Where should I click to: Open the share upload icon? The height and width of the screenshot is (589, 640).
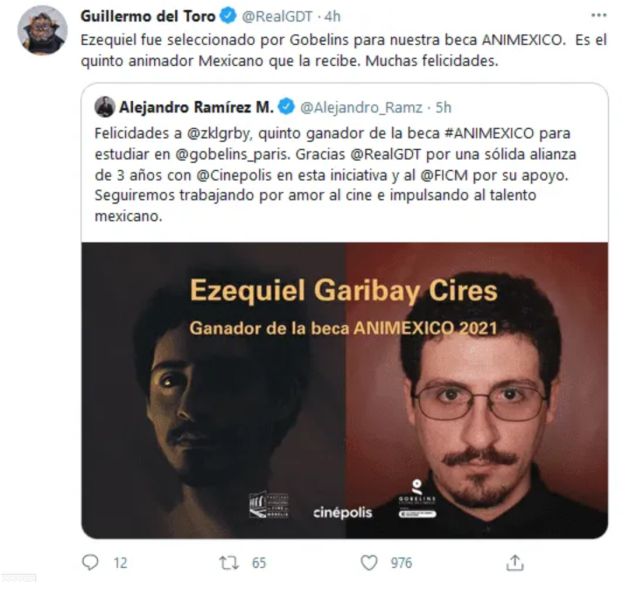click(x=515, y=562)
